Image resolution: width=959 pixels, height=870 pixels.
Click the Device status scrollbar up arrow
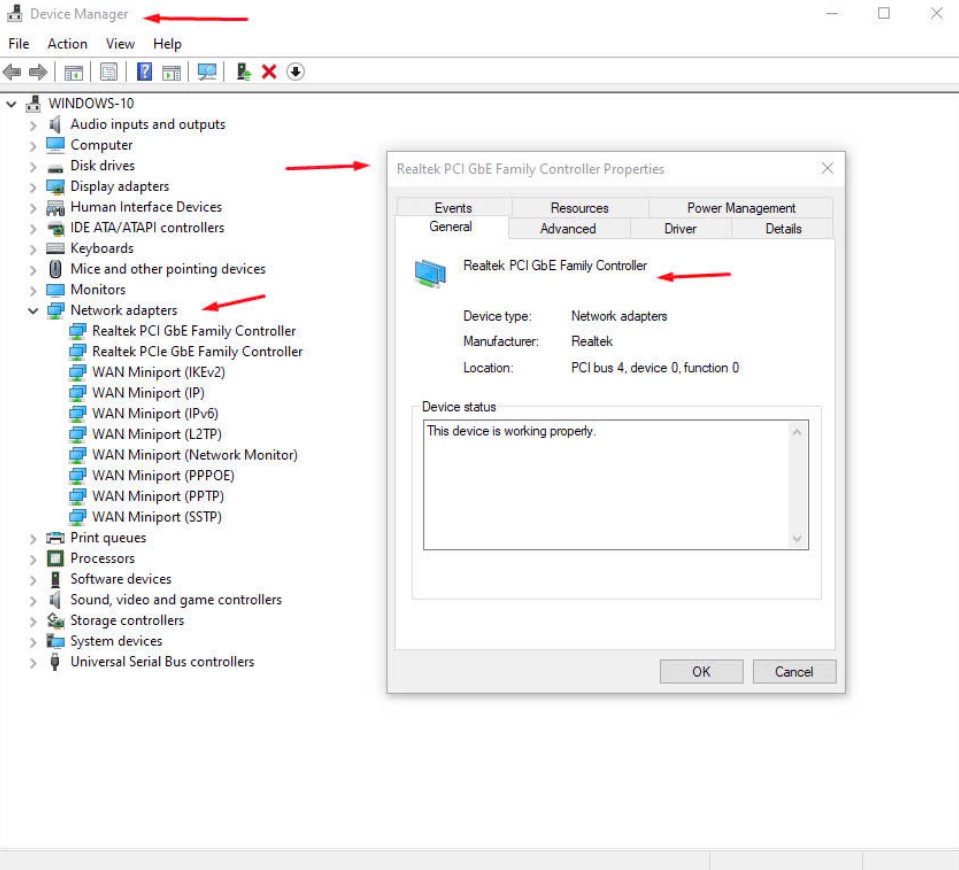[x=797, y=433]
